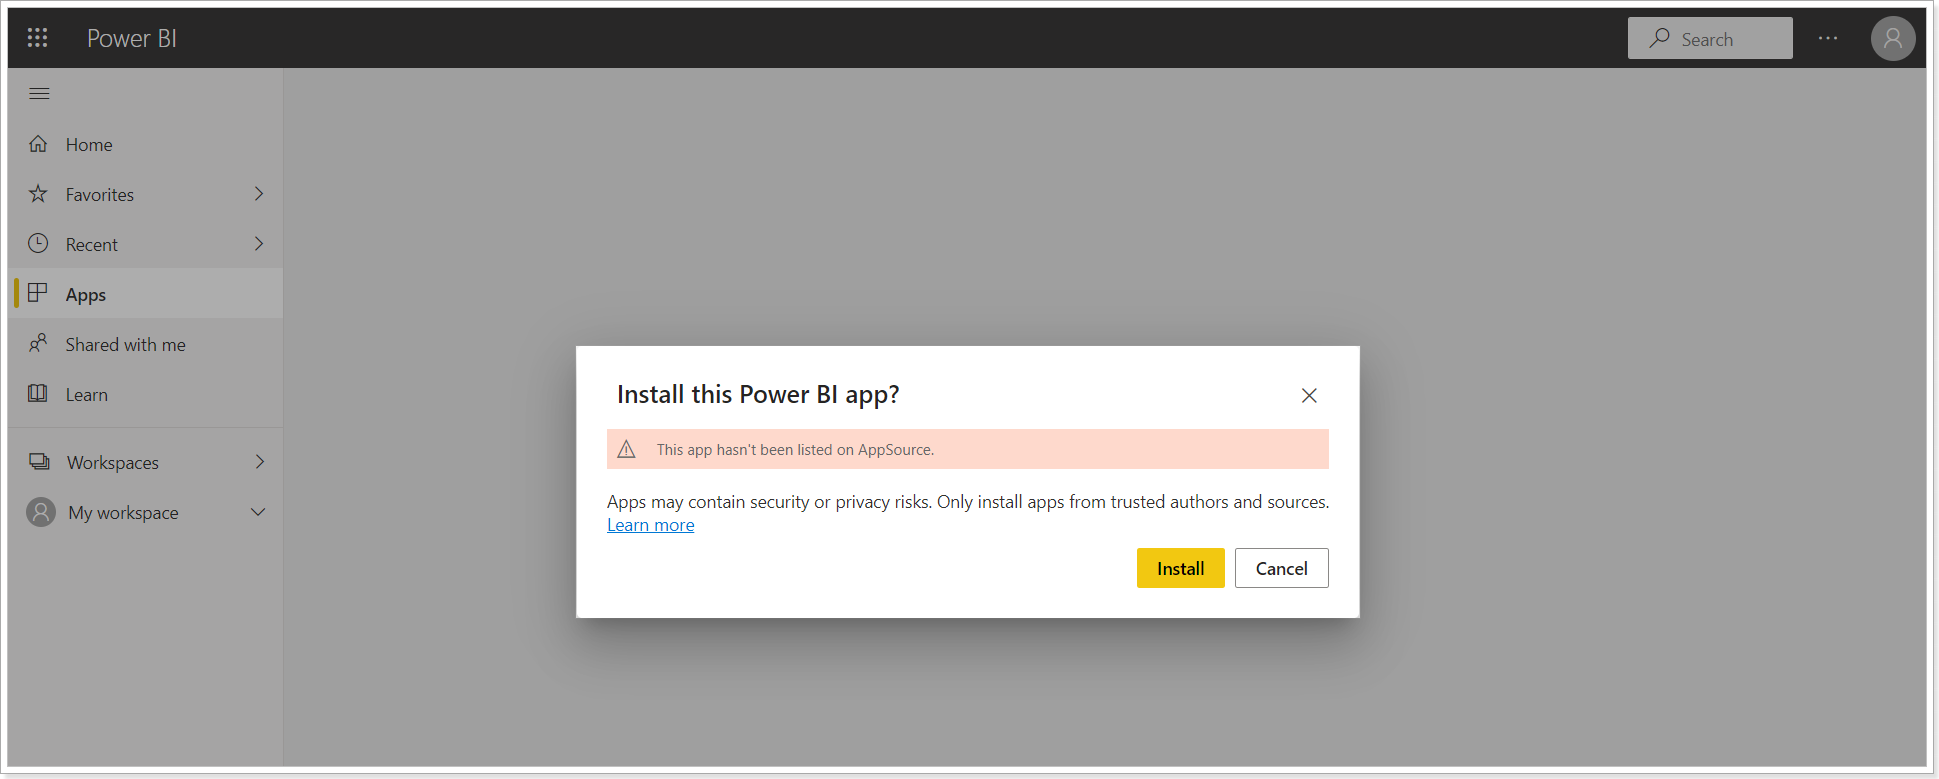
Task: Open Learn in the sidebar
Action: (146, 394)
